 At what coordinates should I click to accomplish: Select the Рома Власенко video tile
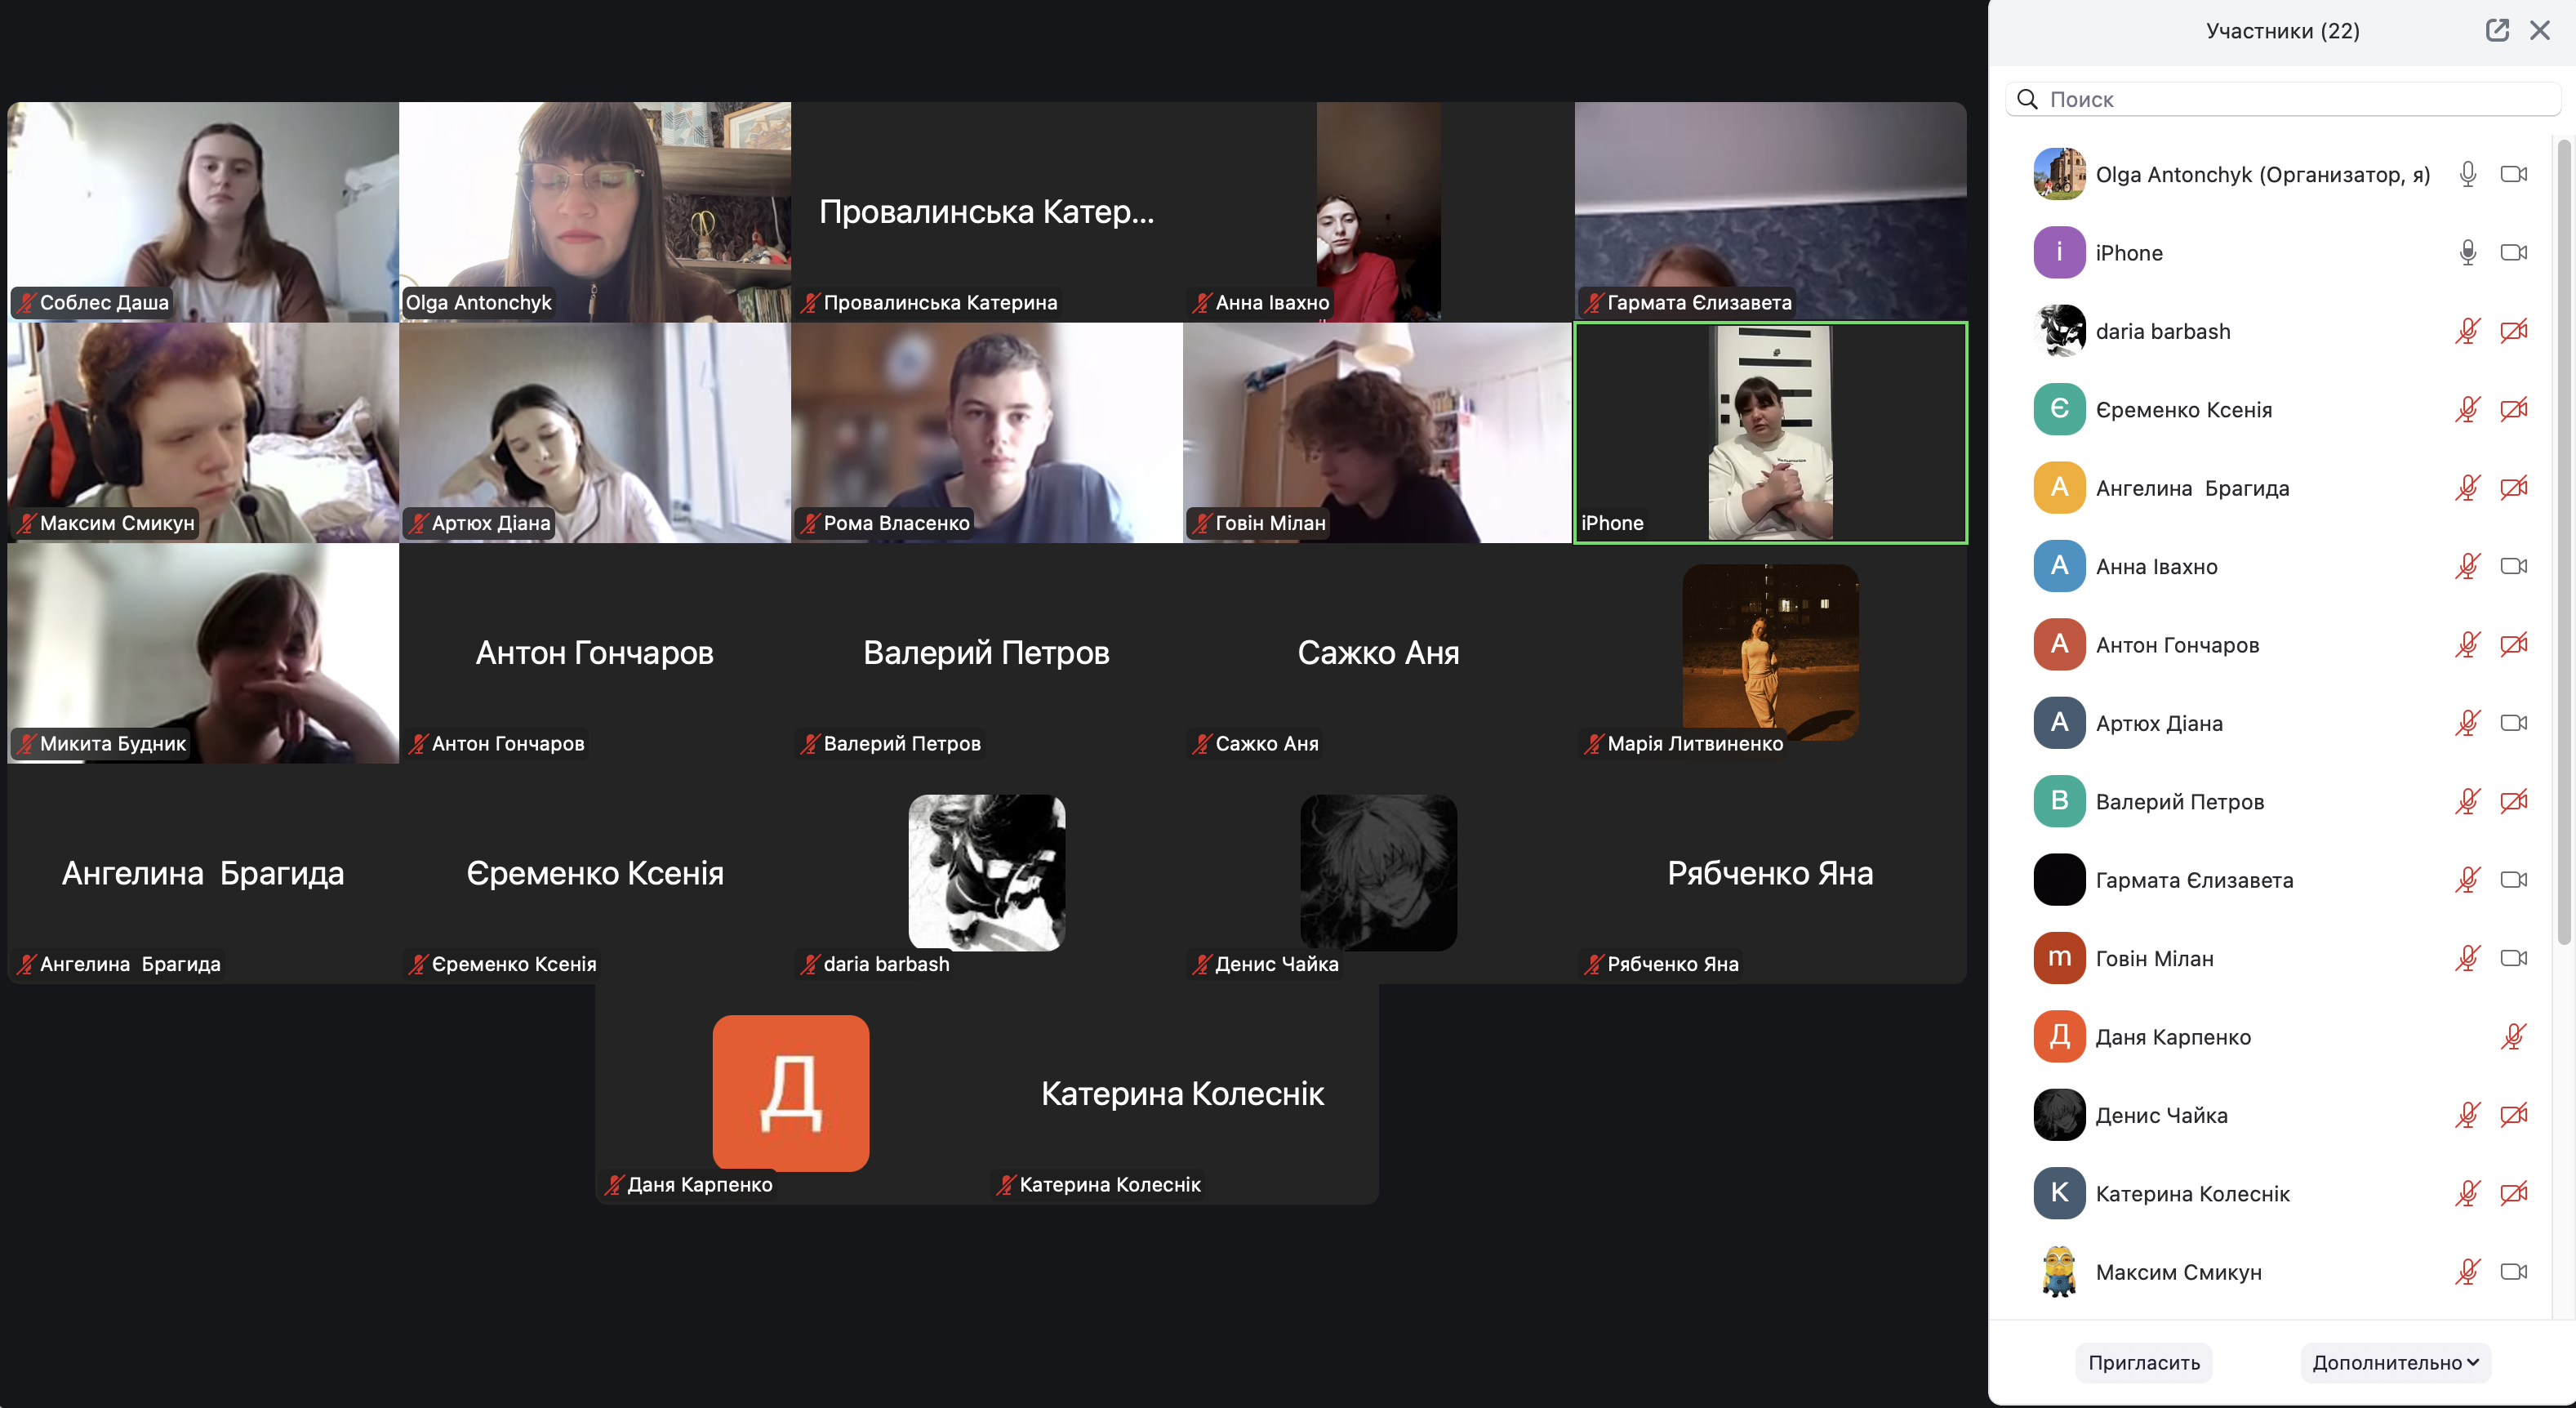[x=986, y=432]
